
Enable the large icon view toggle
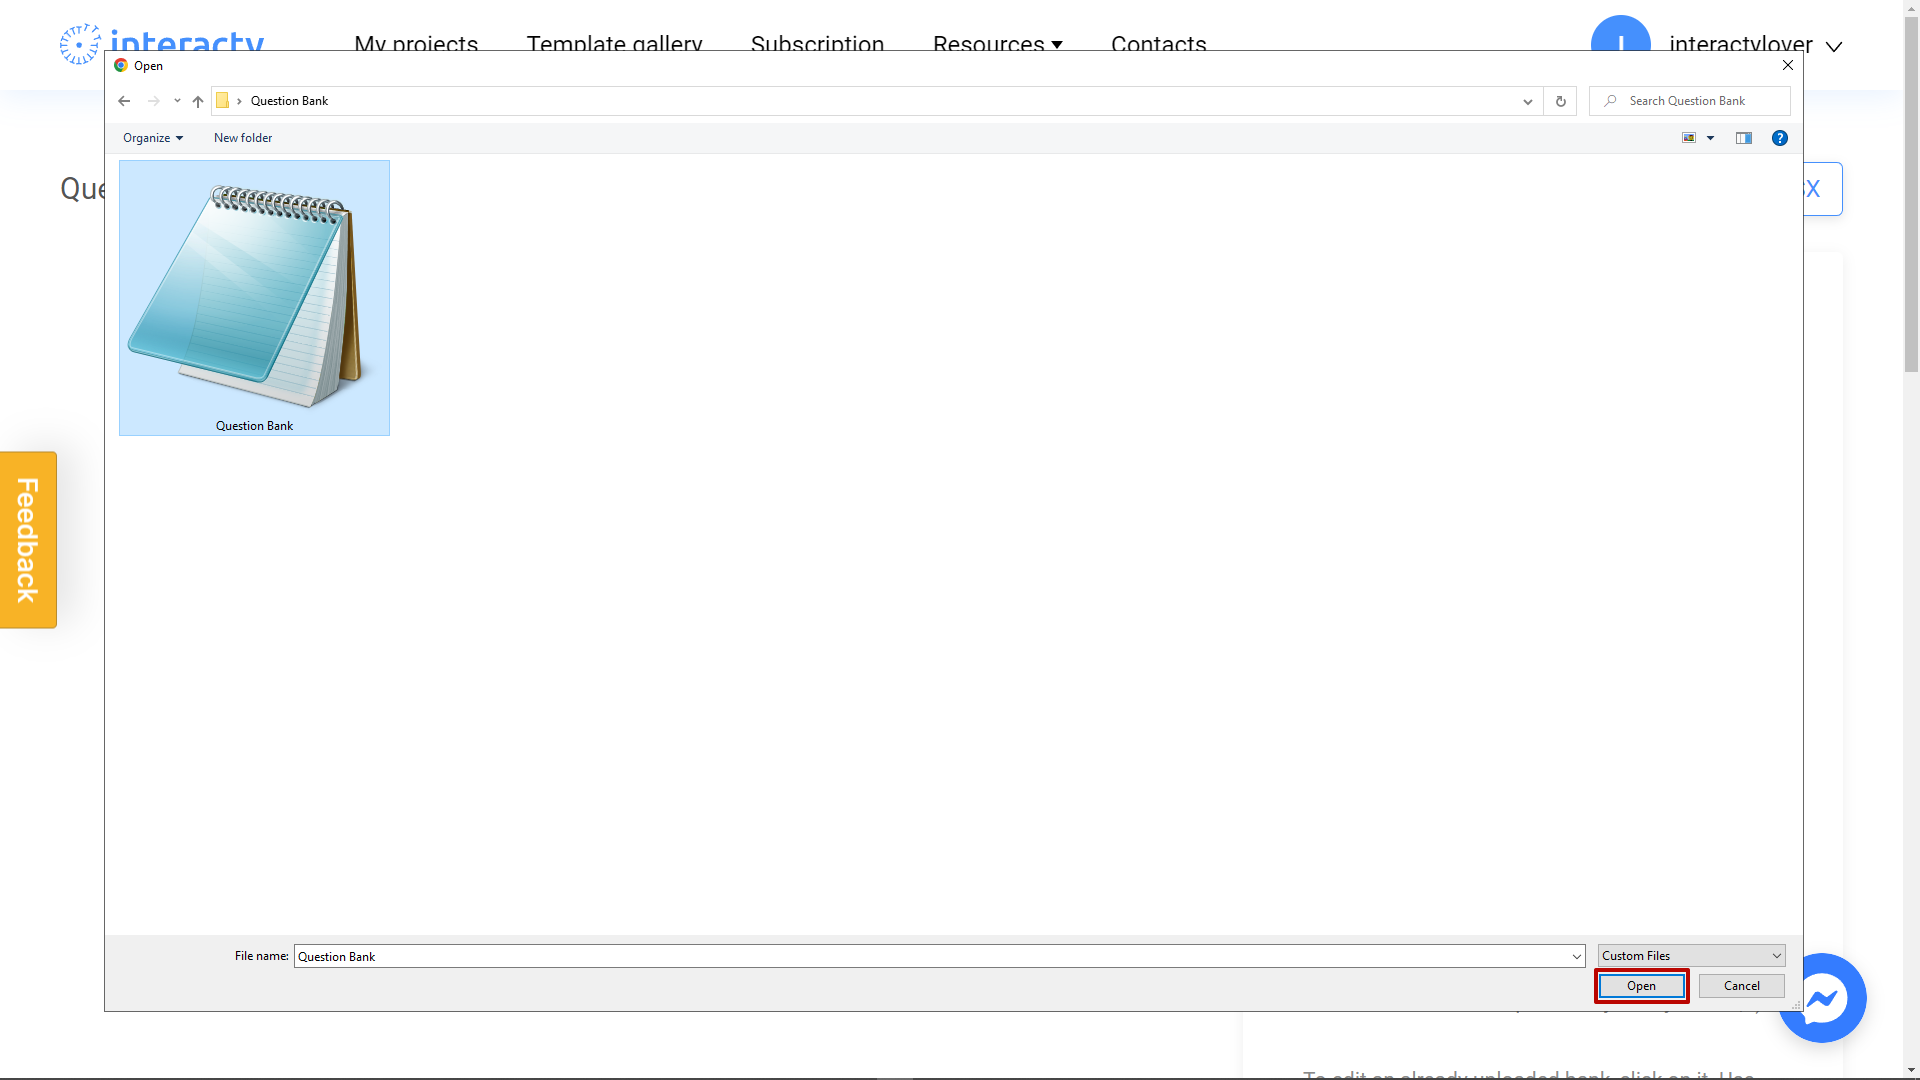point(1689,137)
